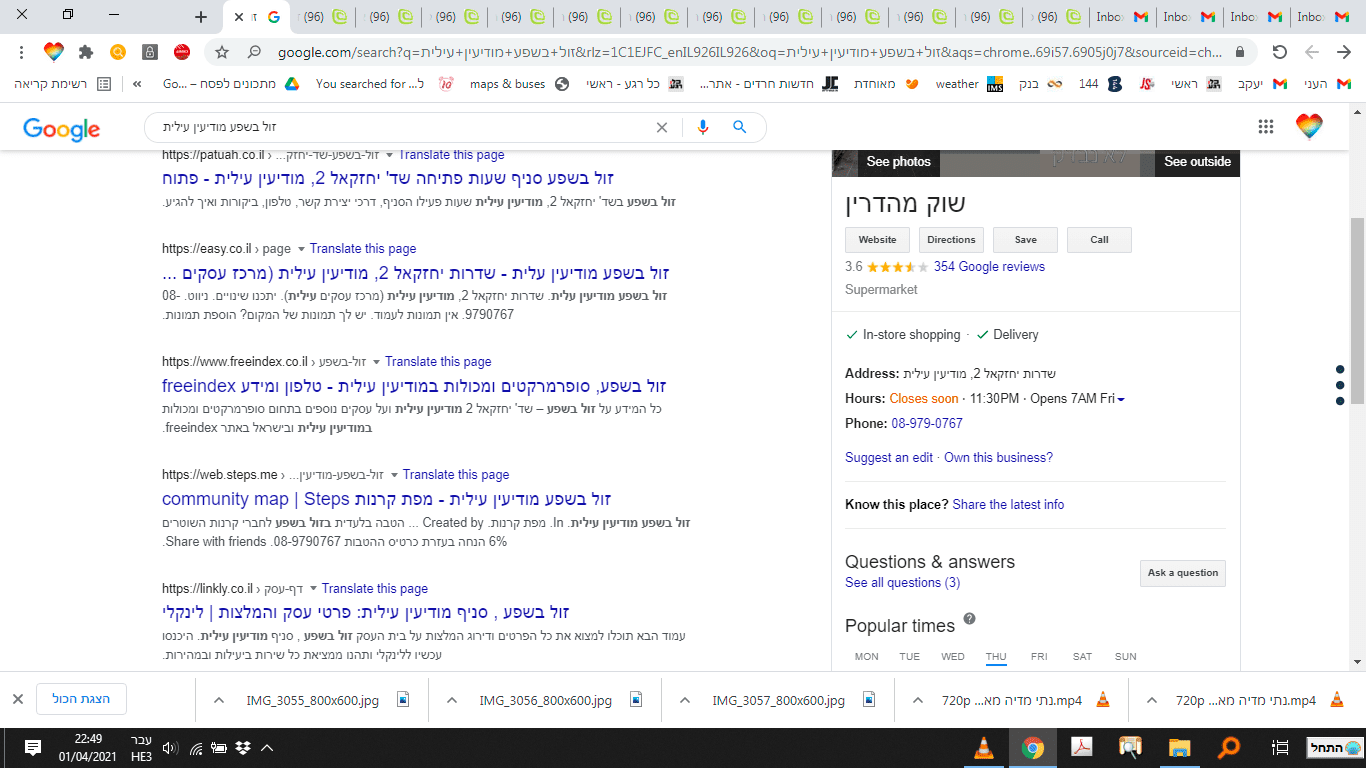Open 354 Google reviews link
The image size is (1366, 768).
pyautogui.click(x=989, y=267)
